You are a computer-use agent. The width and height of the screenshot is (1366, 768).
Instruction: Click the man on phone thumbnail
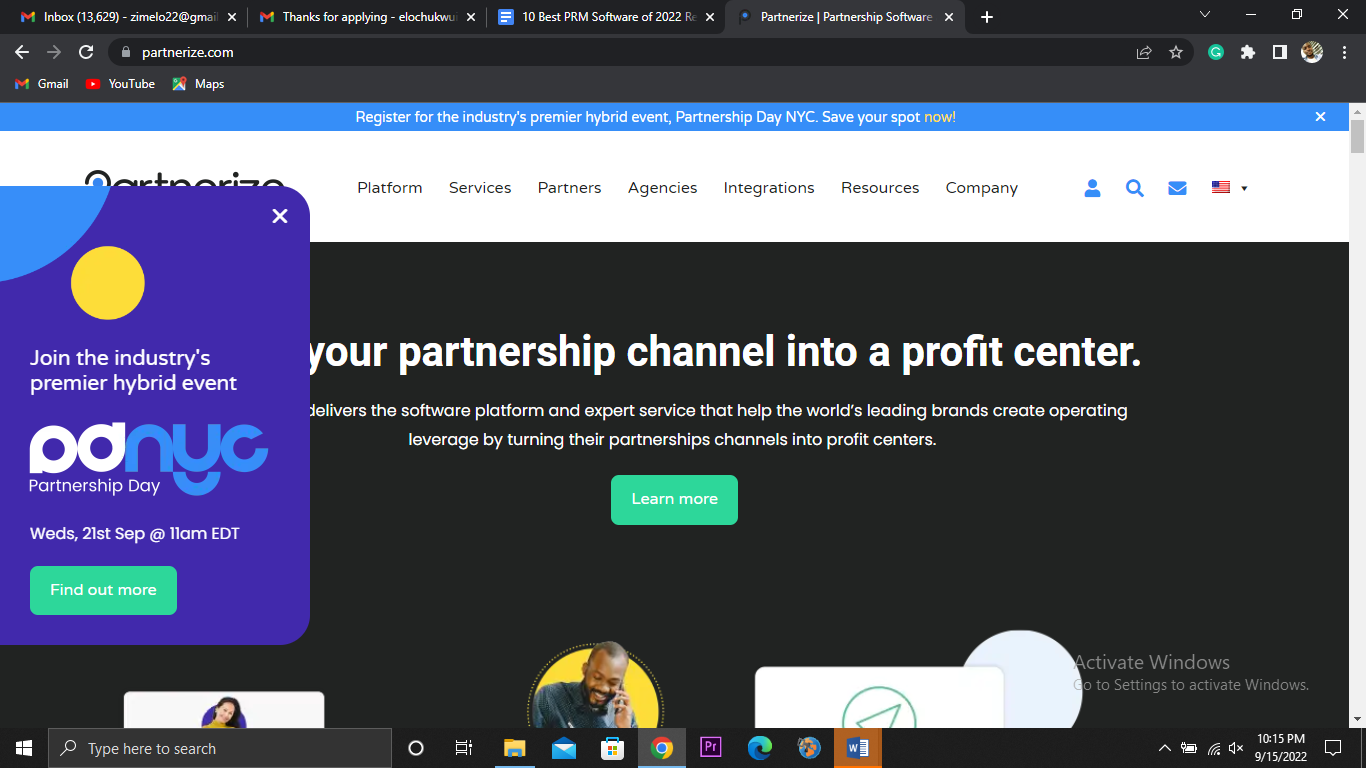(x=594, y=685)
